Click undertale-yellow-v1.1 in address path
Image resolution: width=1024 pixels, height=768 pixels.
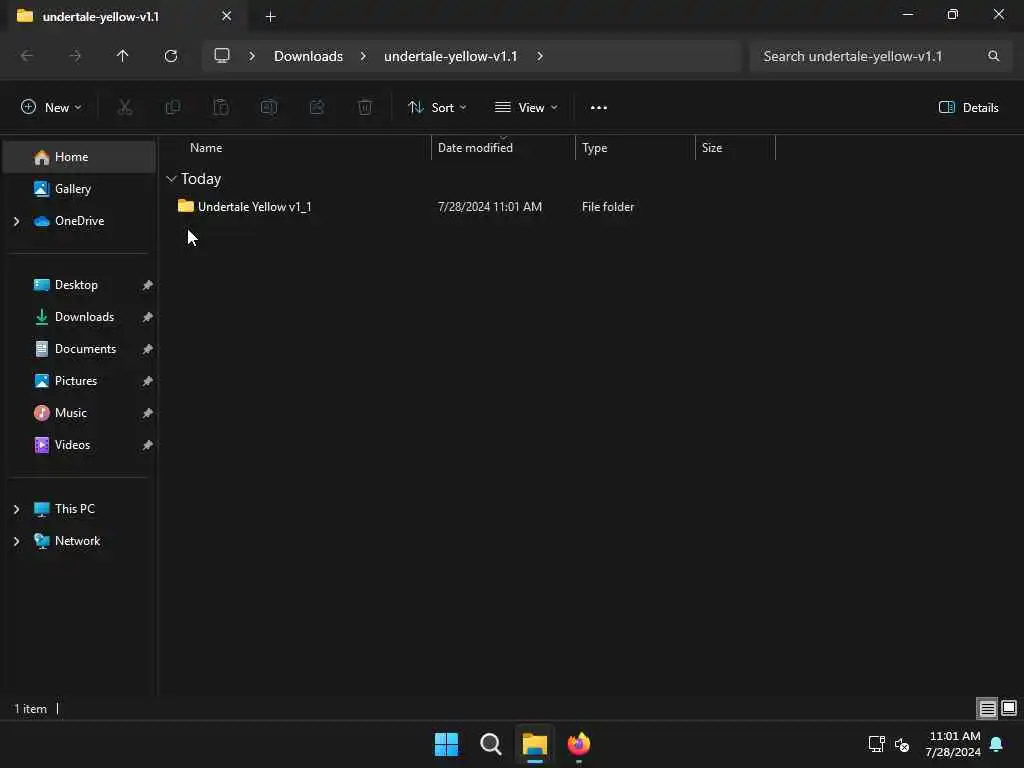coord(451,56)
